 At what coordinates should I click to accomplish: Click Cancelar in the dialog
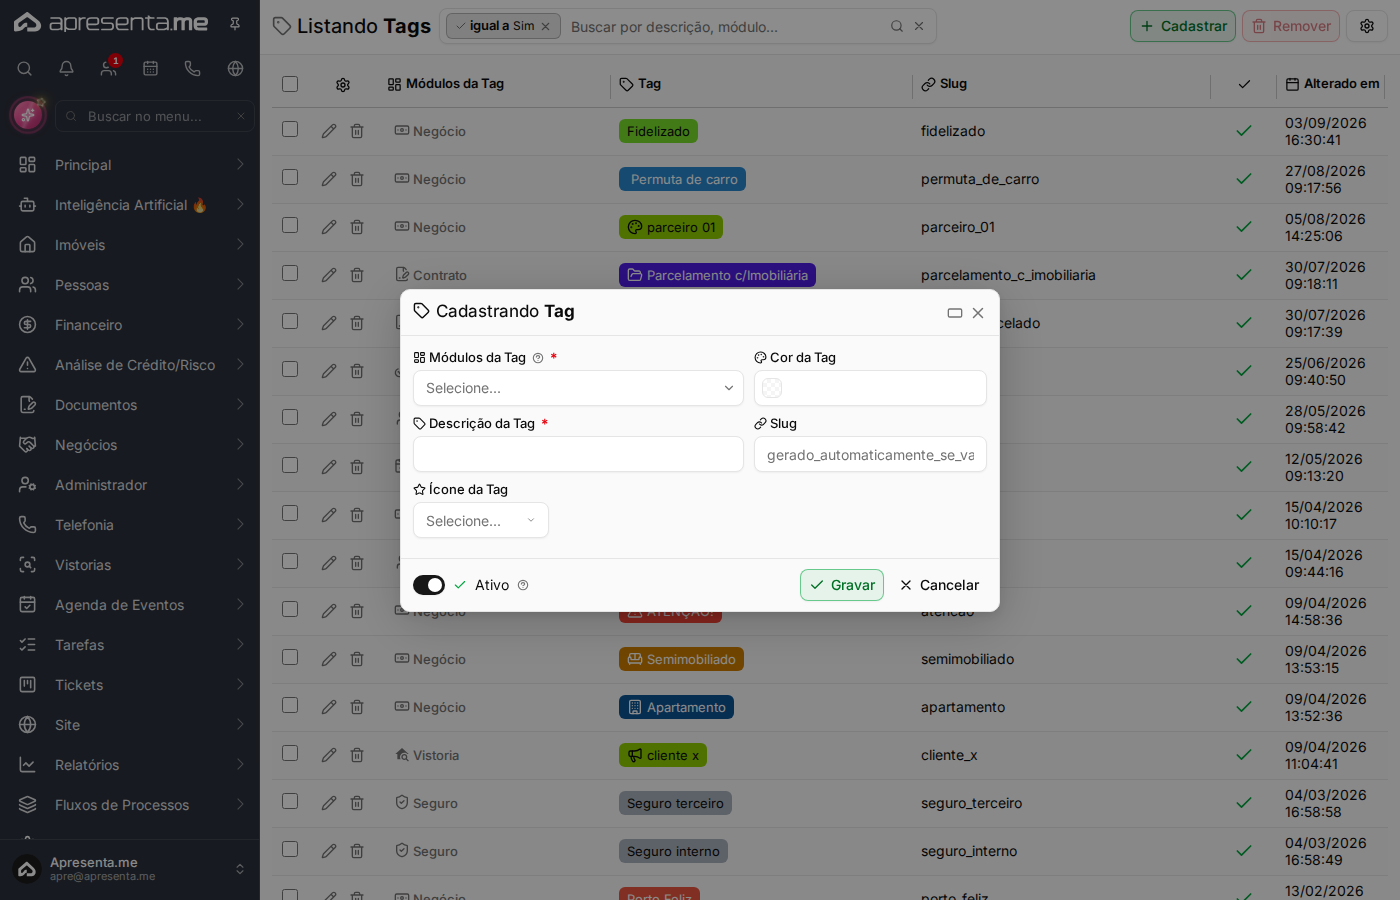pyautogui.click(x=939, y=585)
